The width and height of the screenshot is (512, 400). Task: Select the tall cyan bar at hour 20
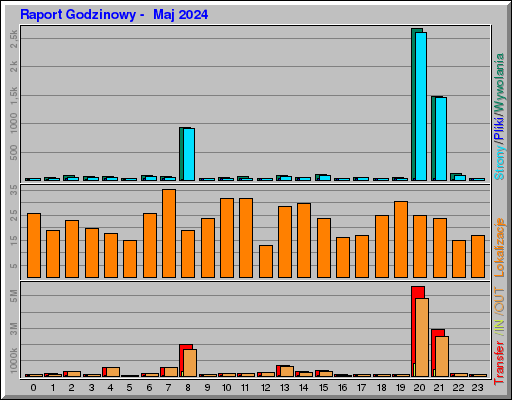click(421, 106)
